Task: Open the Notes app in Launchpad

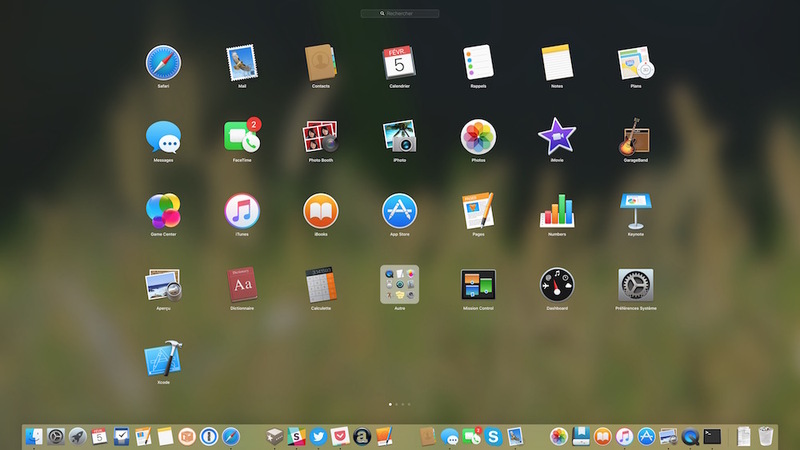Action: tap(557, 63)
